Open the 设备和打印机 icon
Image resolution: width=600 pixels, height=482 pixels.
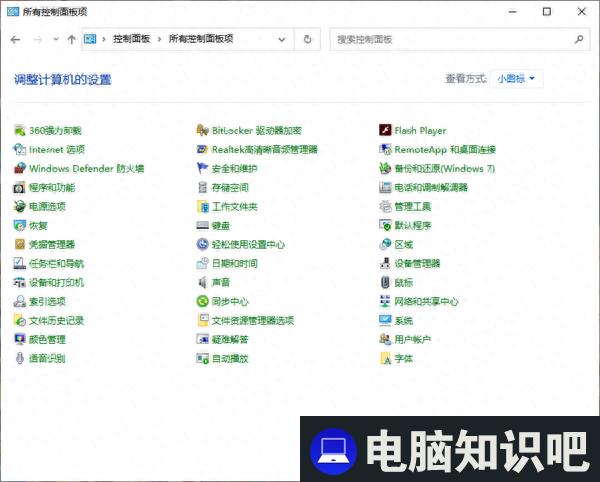[x=20, y=282]
